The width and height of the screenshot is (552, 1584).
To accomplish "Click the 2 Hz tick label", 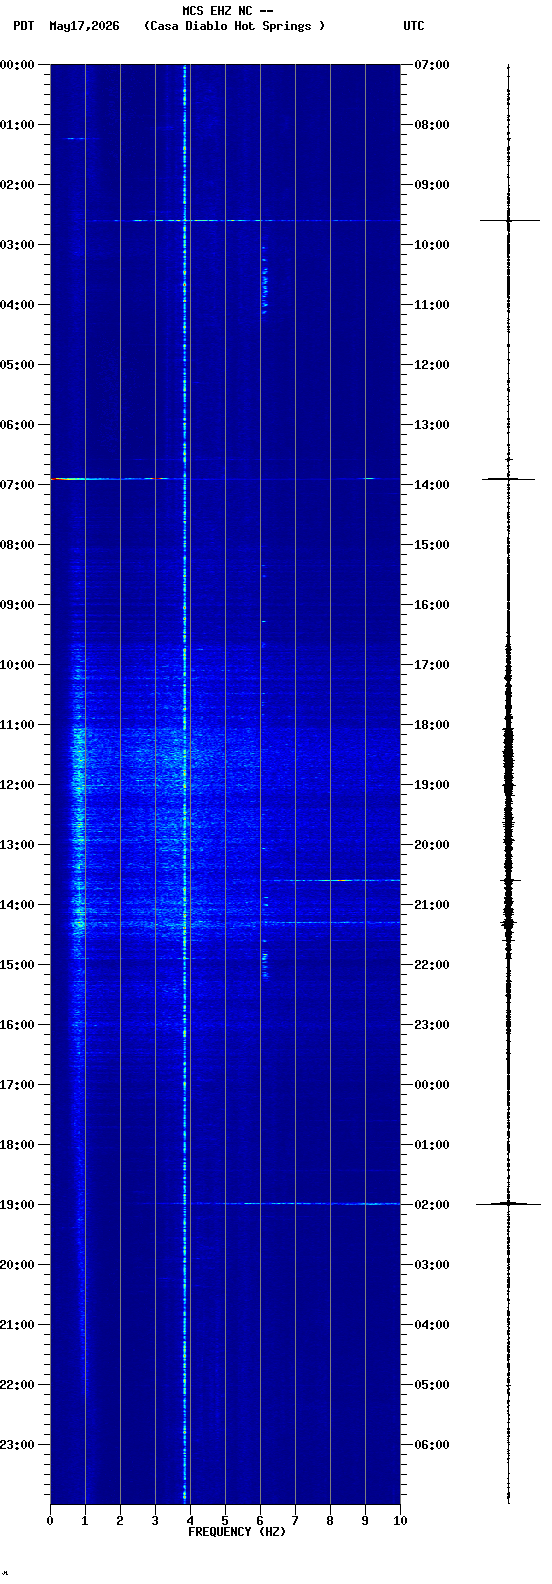I will tap(120, 1521).
